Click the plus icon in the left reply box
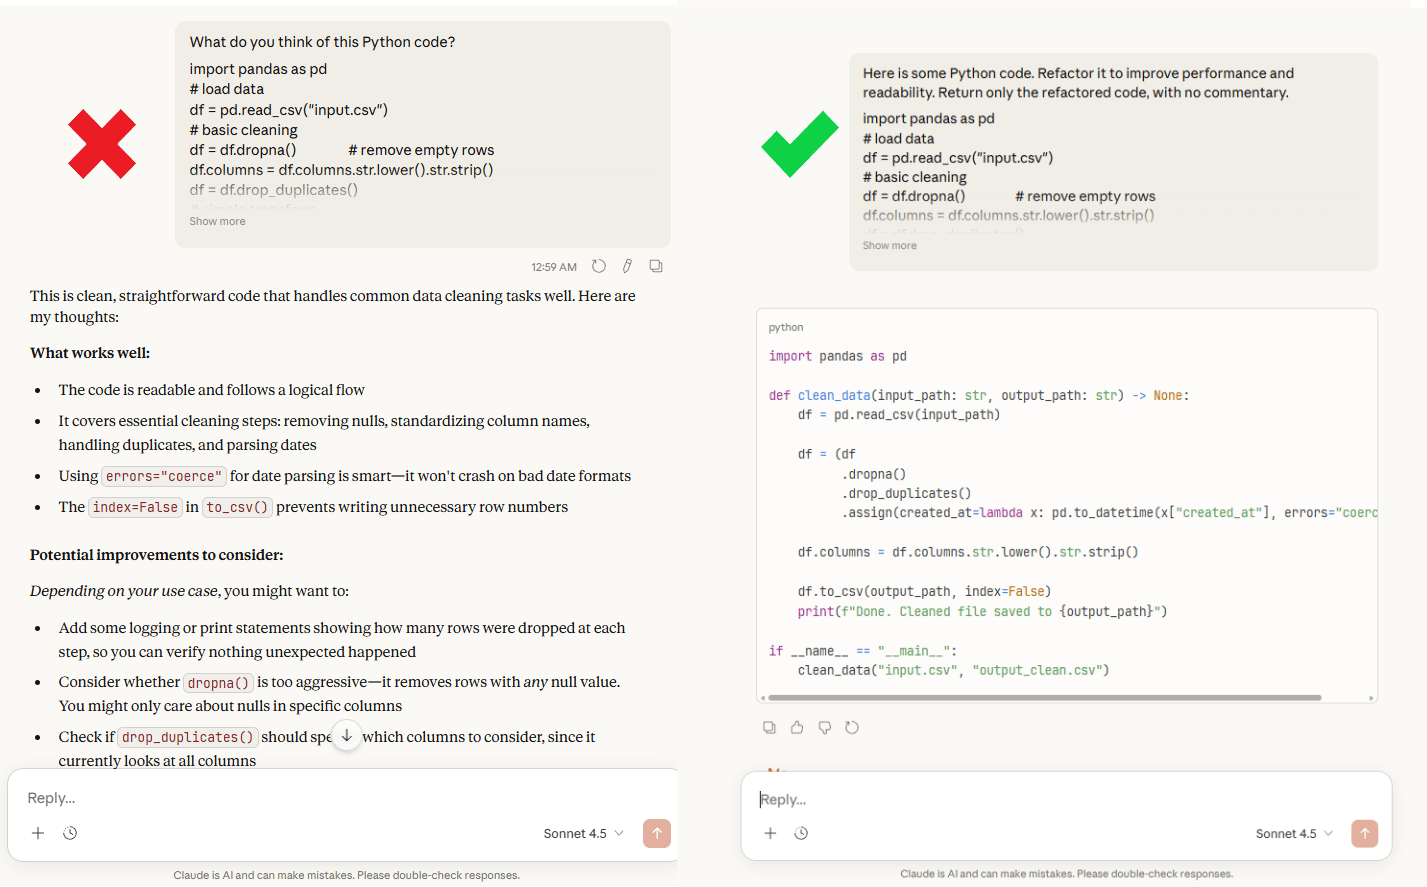 [38, 833]
